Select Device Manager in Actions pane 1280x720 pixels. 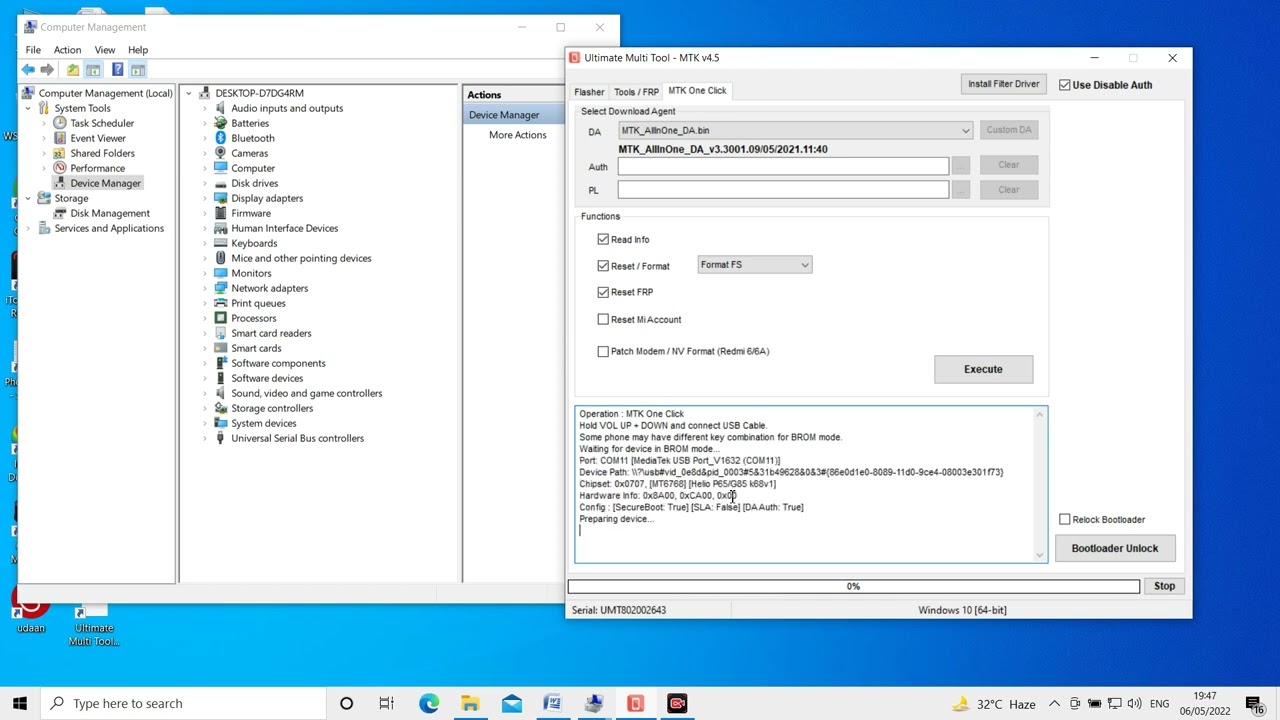point(515,115)
